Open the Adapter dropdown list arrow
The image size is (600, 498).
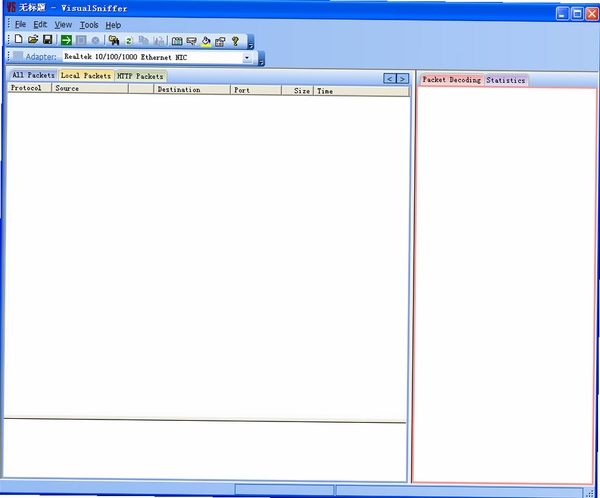tap(247, 58)
